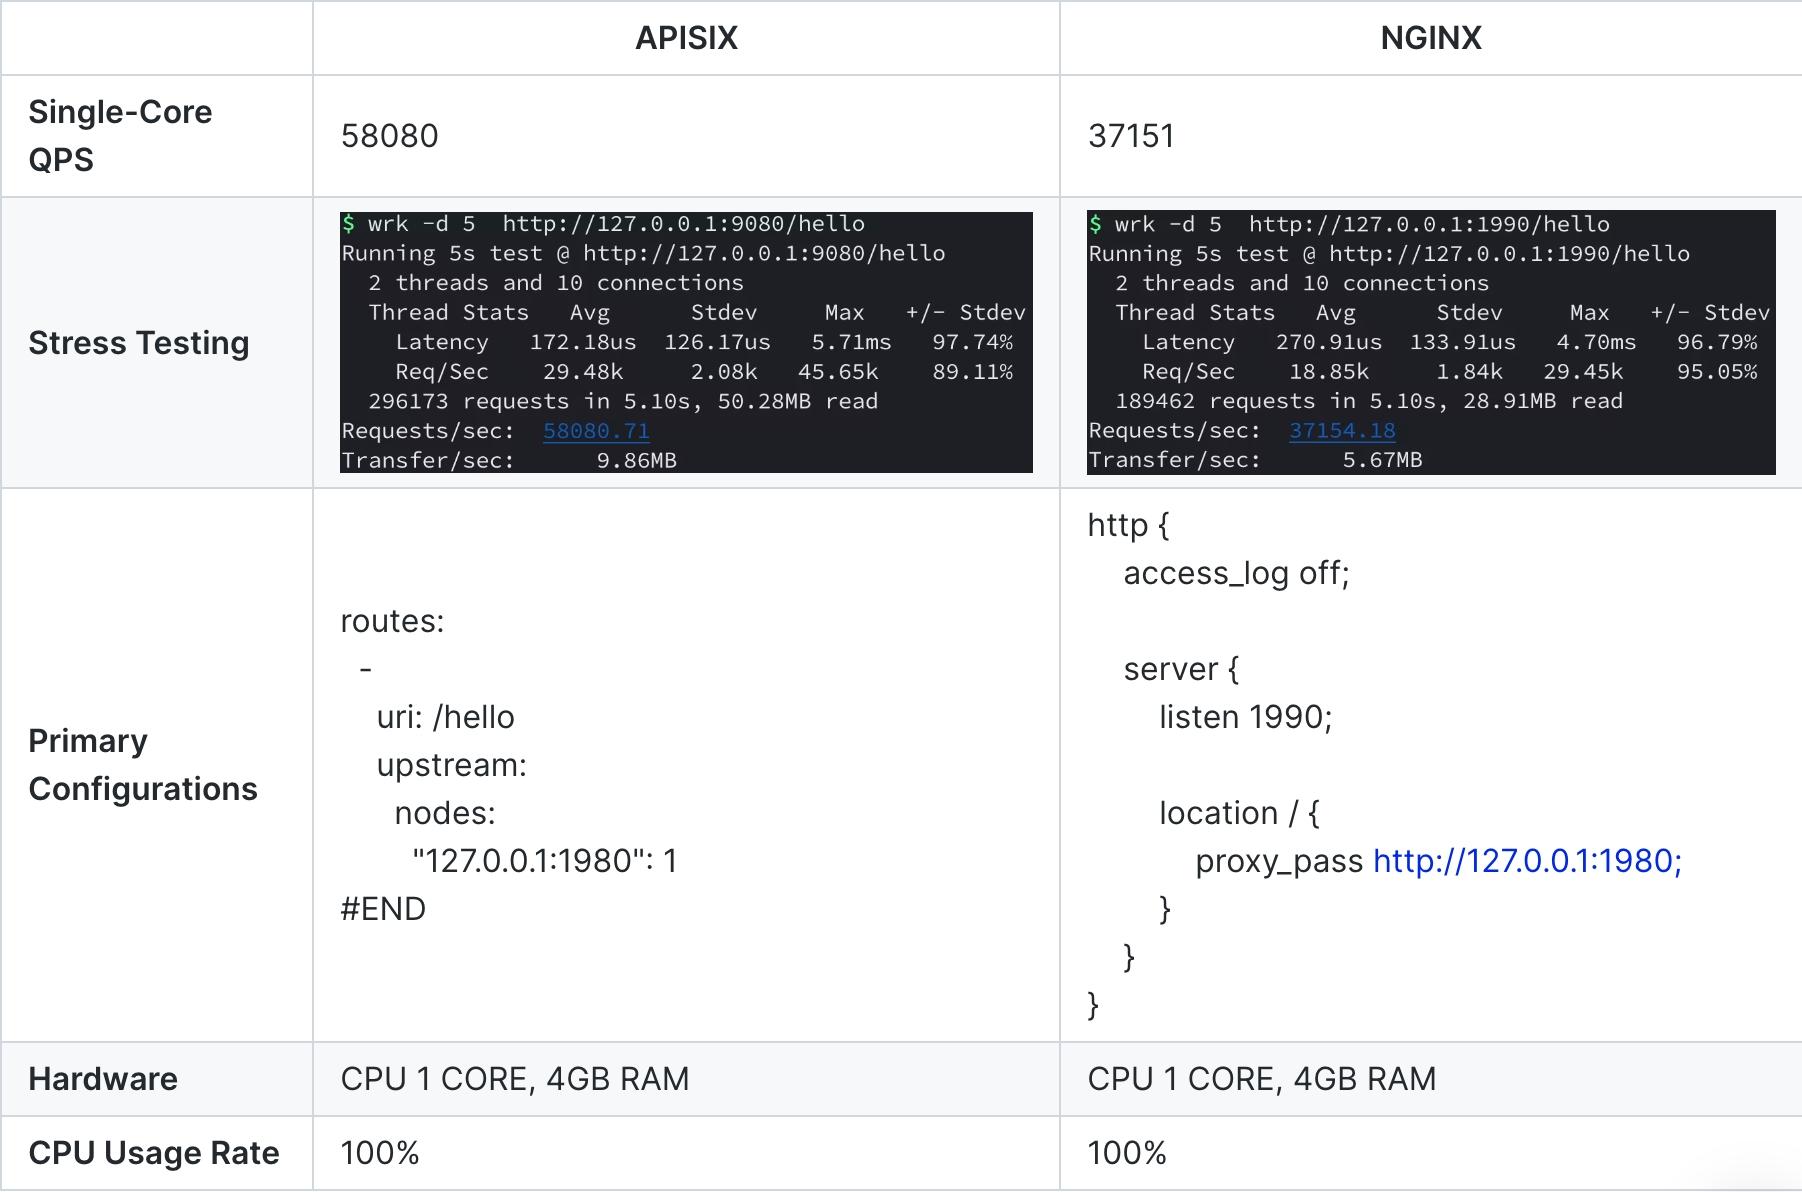Select the APISIX column header
The height and width of the screenshot is (1192, 1802).
pyautogui.click(x=686, y=38)
